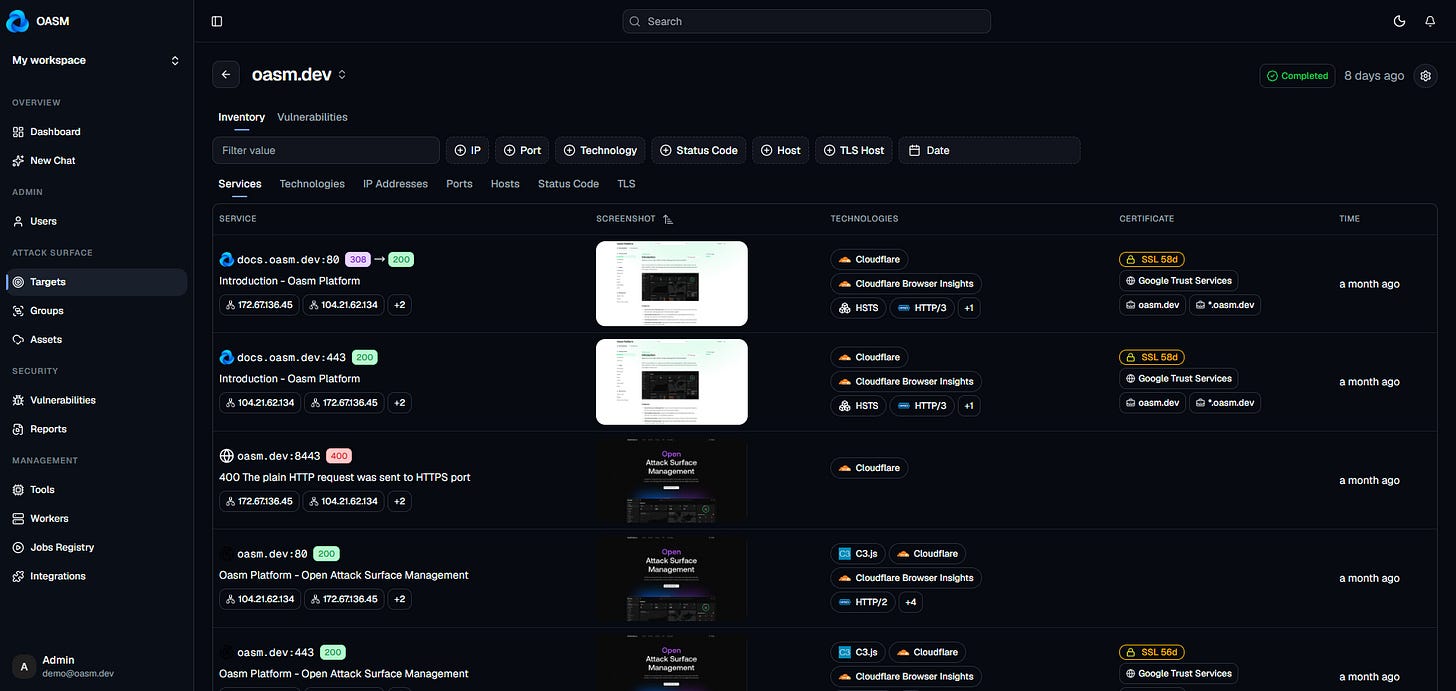Switch to dark mode moon icon
This screenshot has height=691, width=1456.
coord(1399,21)
